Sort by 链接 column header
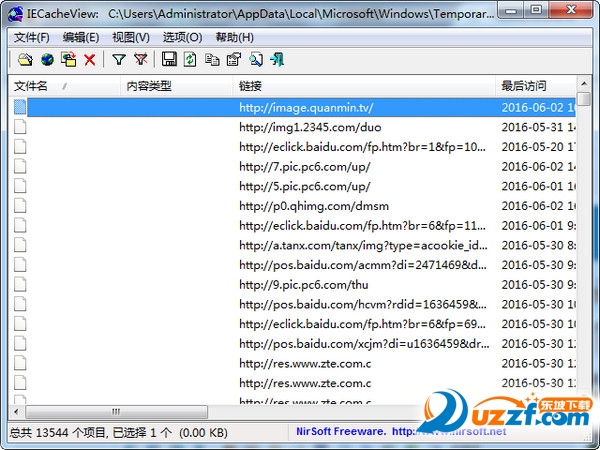 364,86
